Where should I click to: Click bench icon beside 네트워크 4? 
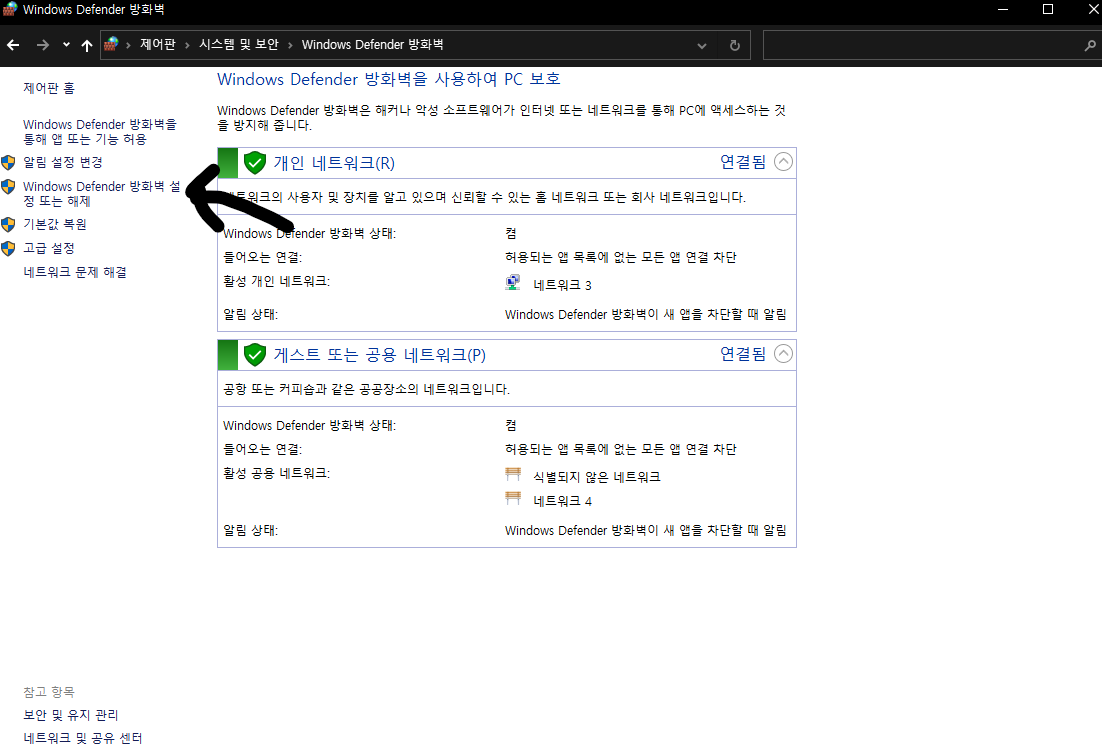(x=513, y=498)
